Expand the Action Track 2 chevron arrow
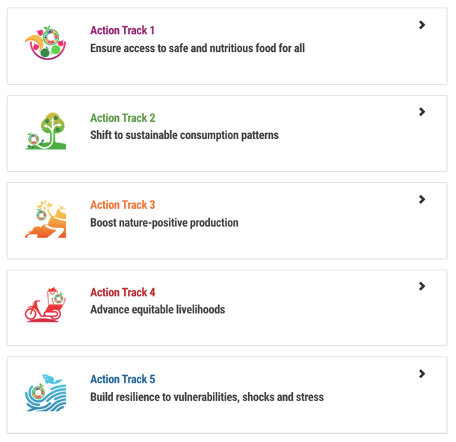The height and width of the screenshot is (442, 456). pos(422,112)
